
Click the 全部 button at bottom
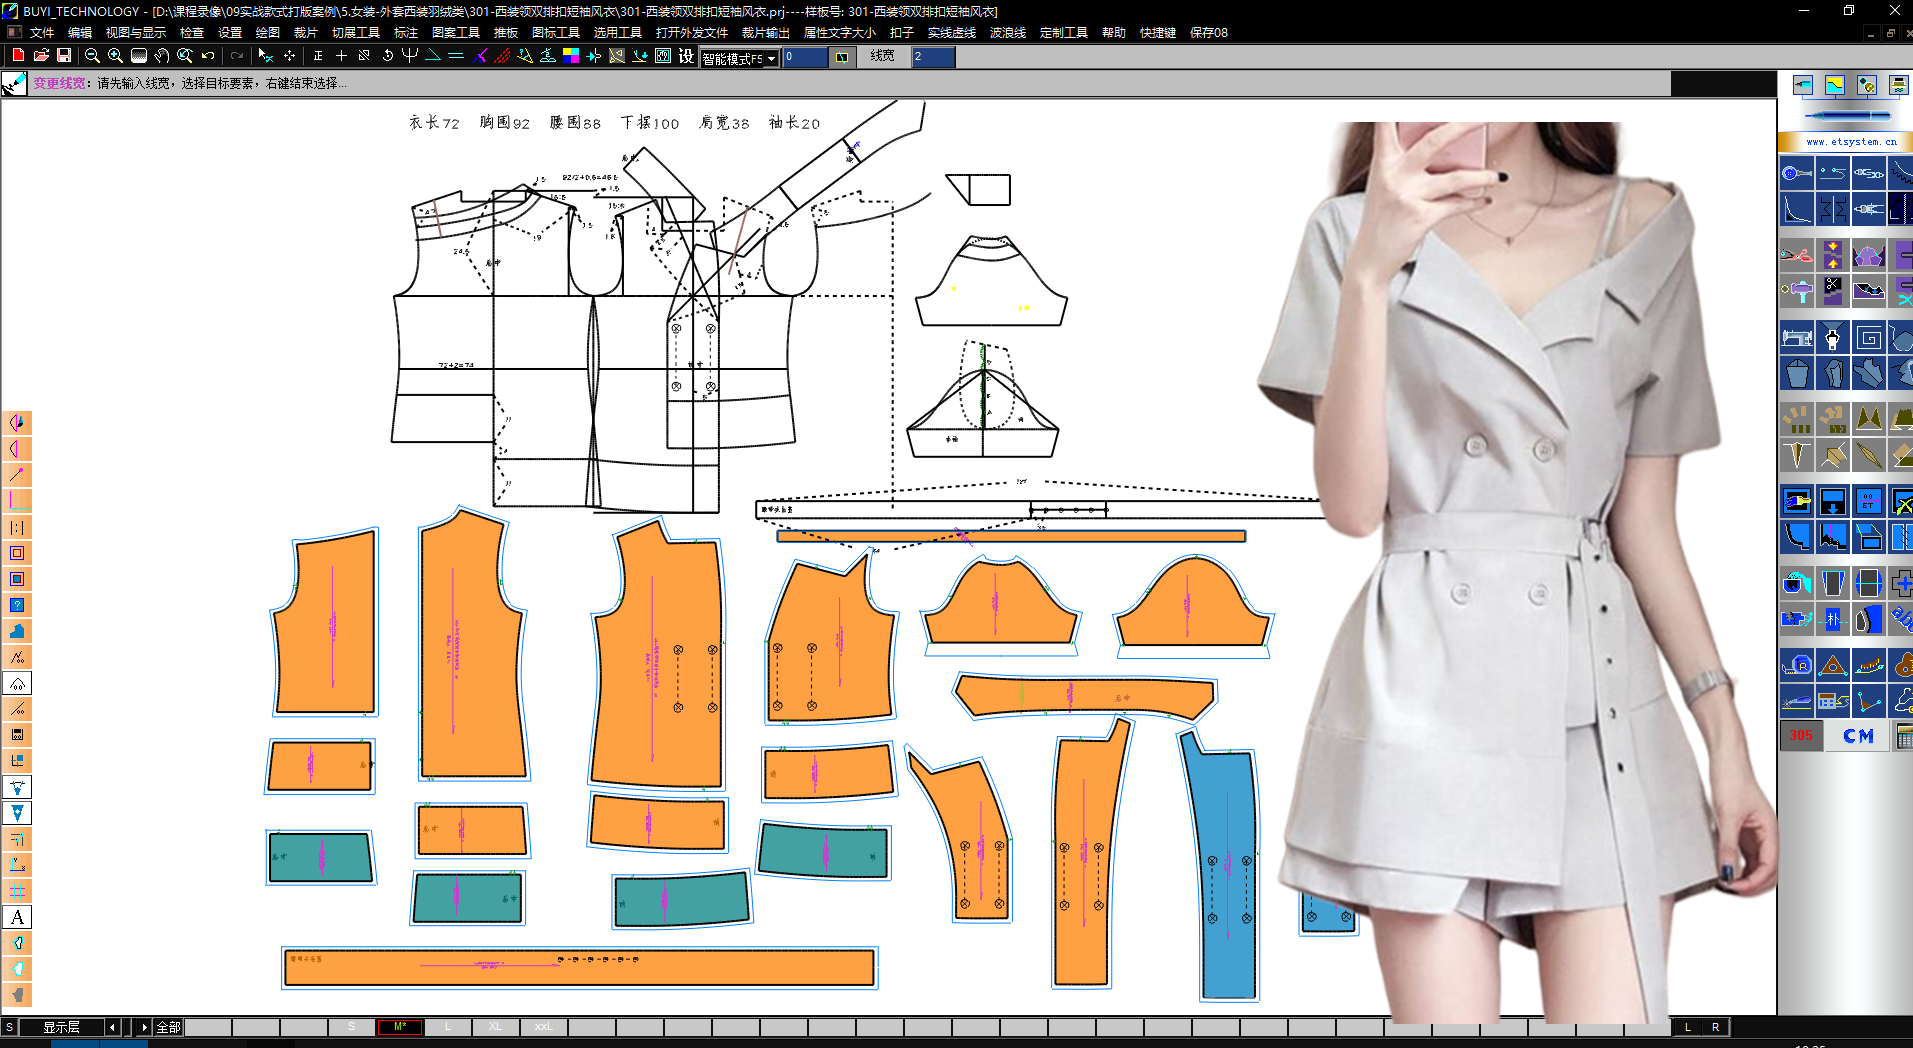click(x=168, y=1027)
